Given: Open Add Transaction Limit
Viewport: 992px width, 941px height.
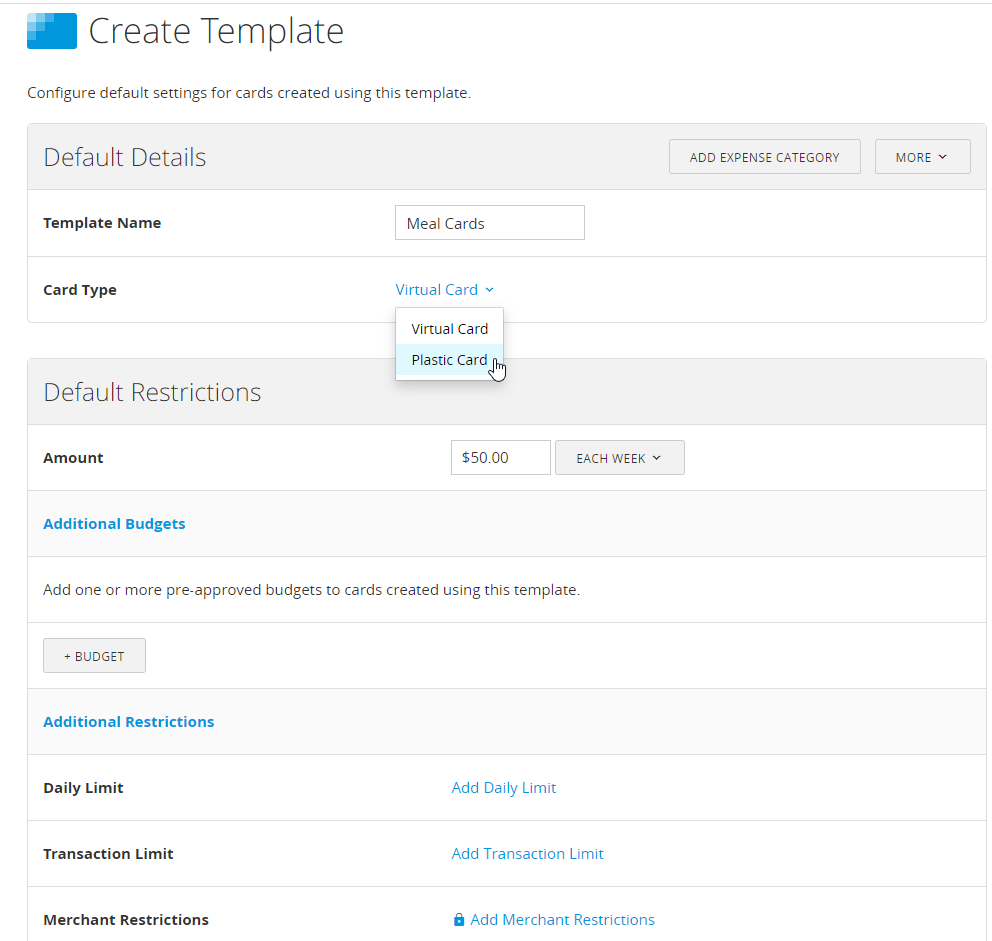Looking at the screenshot, I should click(x=527, y=853).
